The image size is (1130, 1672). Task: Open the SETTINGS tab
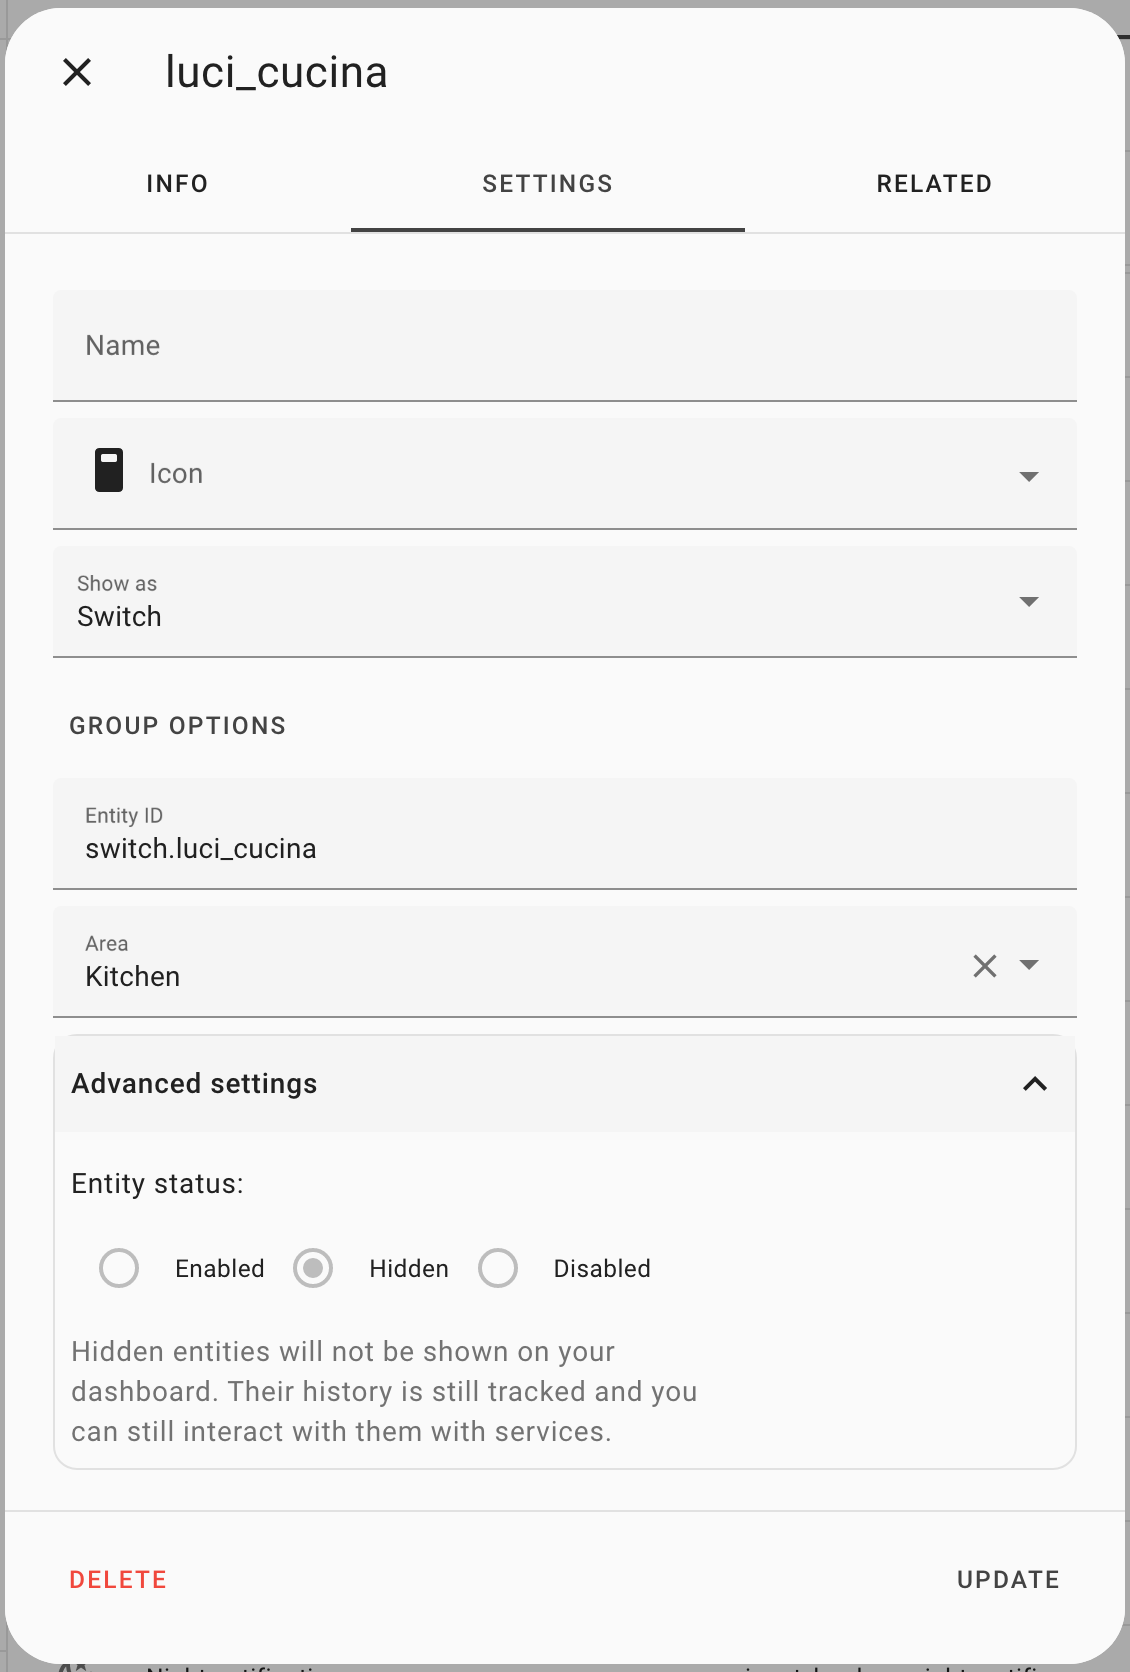547,183
